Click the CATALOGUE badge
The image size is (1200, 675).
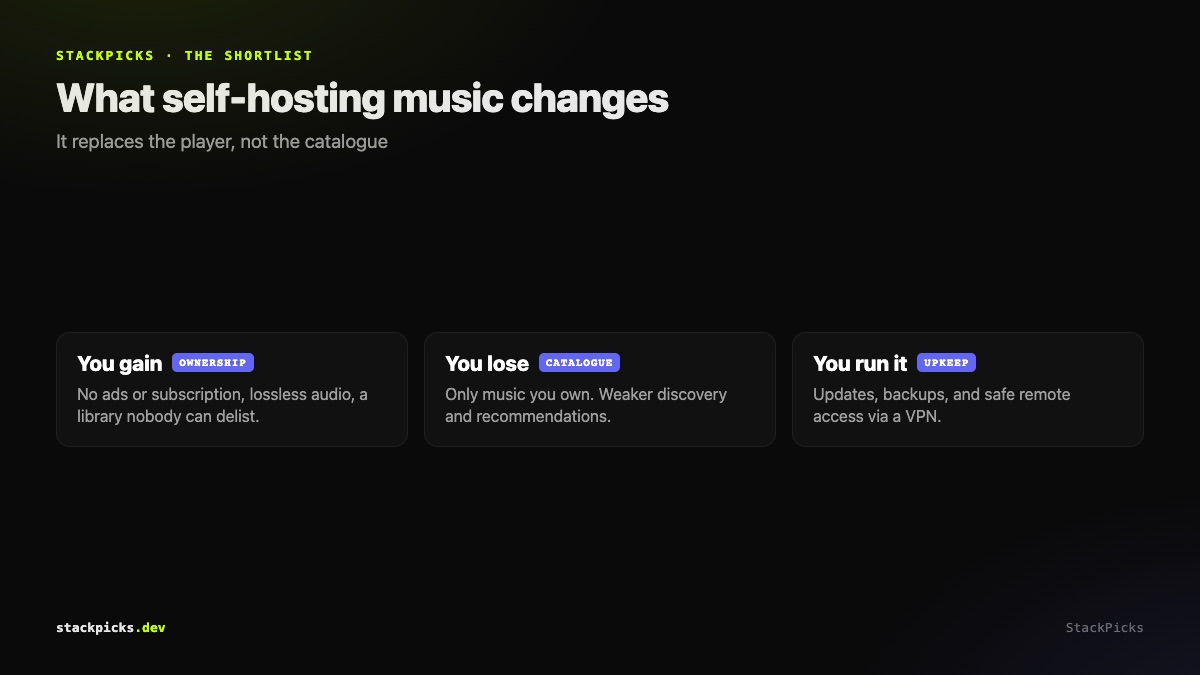click(x=579, y=363)
